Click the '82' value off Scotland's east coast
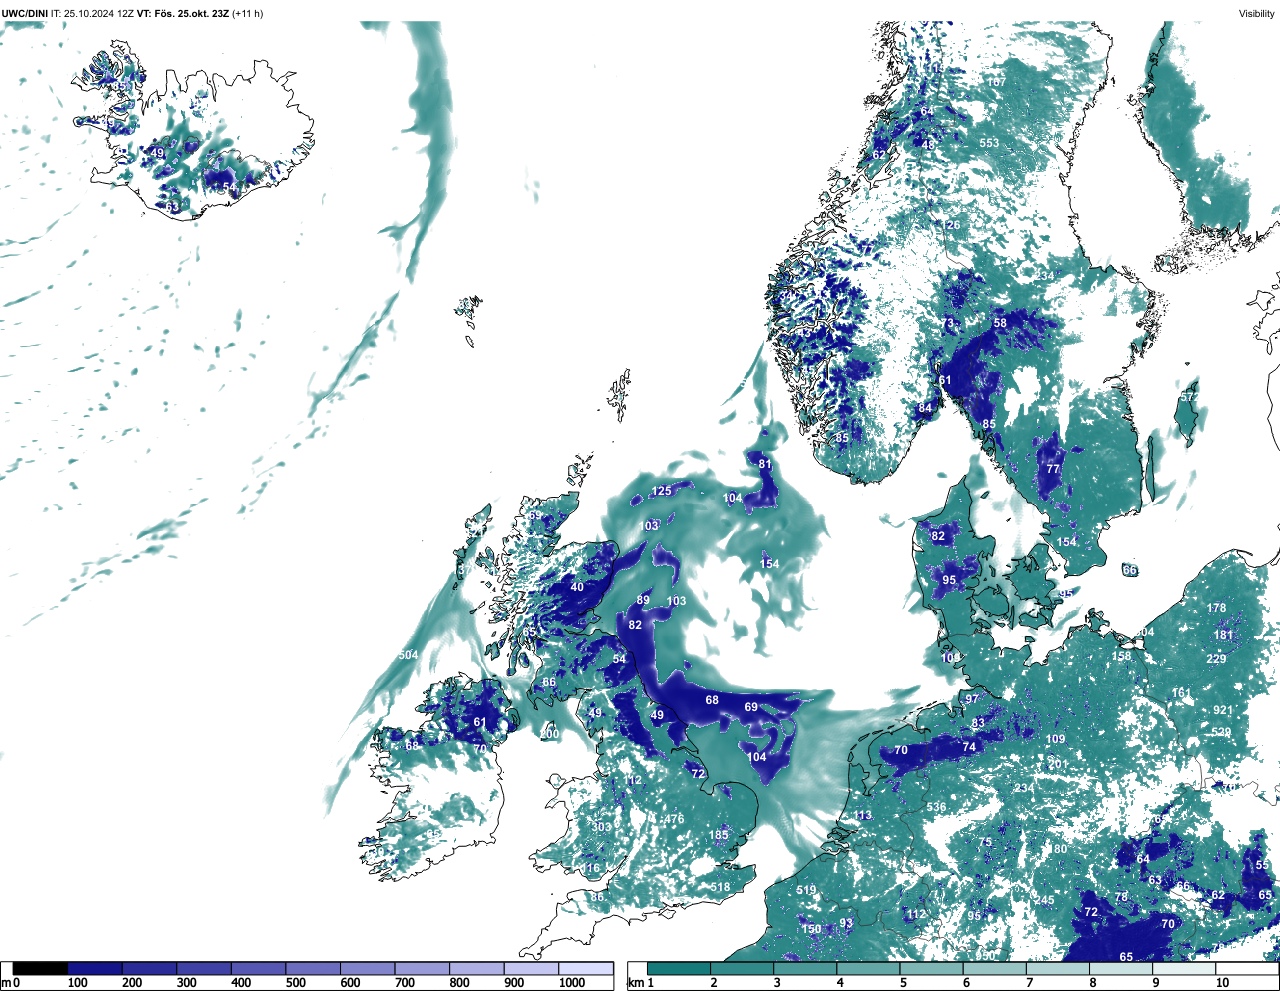1280x991 pixels. click(x=635, y=625)
